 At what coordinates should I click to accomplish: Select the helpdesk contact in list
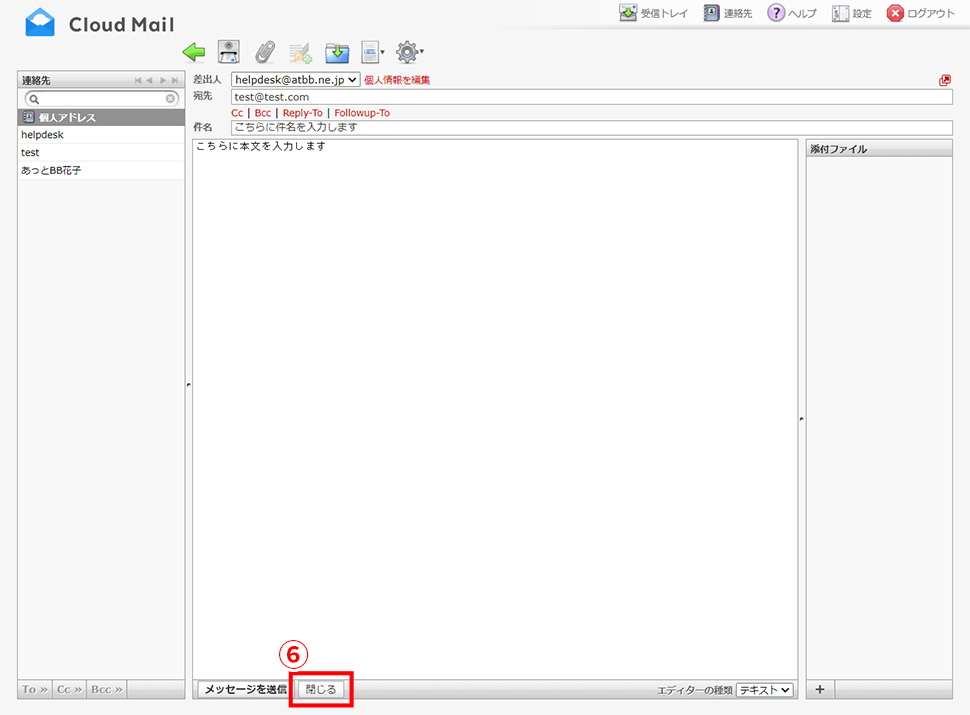43,135
